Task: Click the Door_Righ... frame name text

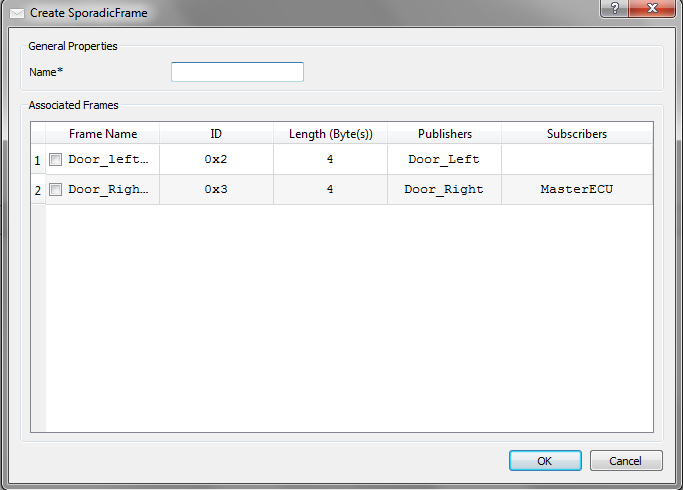Action: point(108,189)
